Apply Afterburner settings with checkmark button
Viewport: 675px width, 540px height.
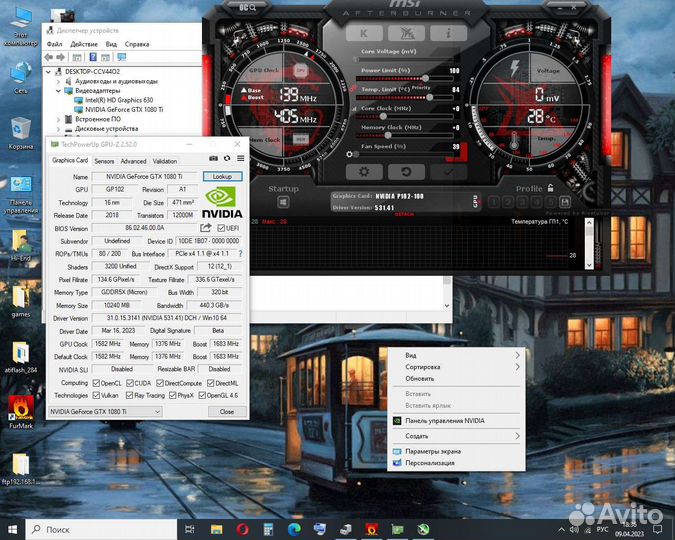click(448, 172)
